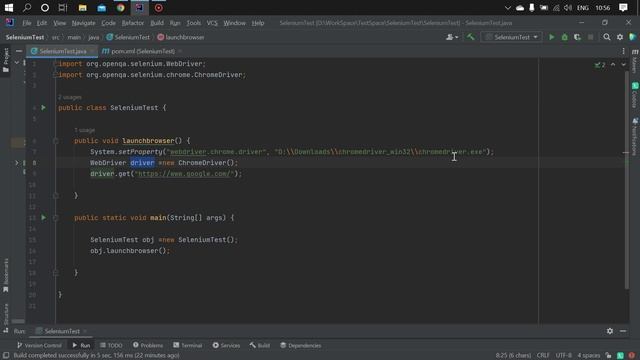The image size is (640, 360).
Task: Click caret position 8:25 in status bar
Action: [x=513, y=356]
